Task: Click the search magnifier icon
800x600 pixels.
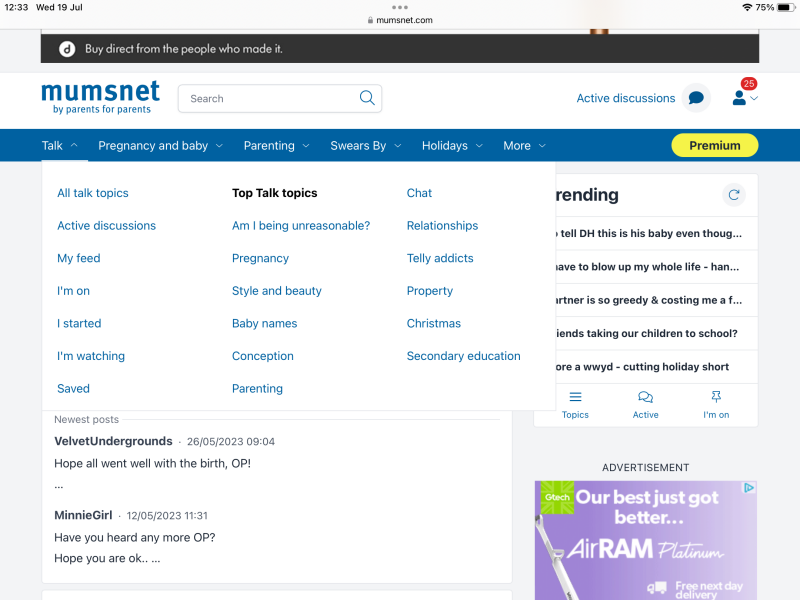Action: (x=367, y=98)
